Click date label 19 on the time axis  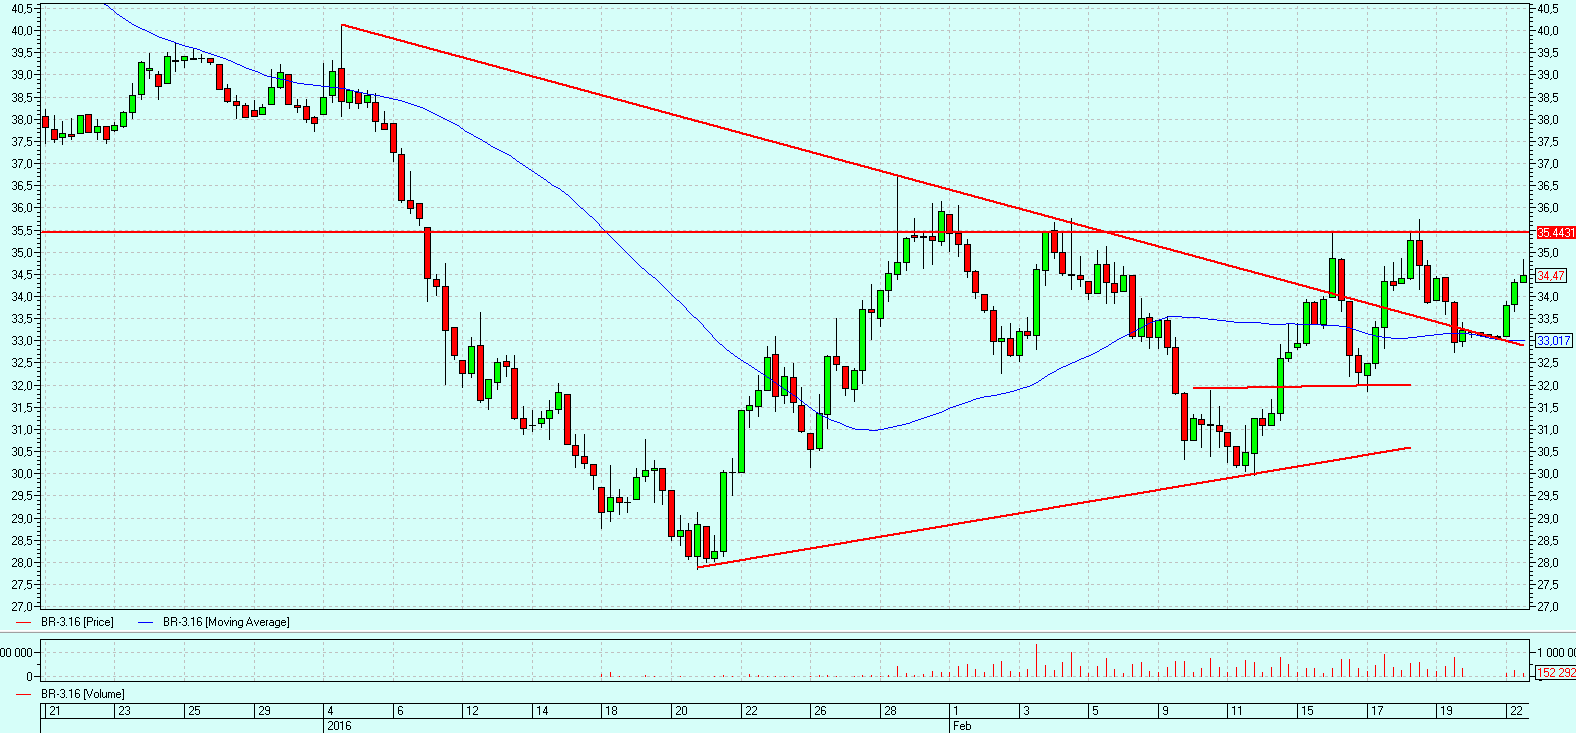click(x=1446, y=711)
